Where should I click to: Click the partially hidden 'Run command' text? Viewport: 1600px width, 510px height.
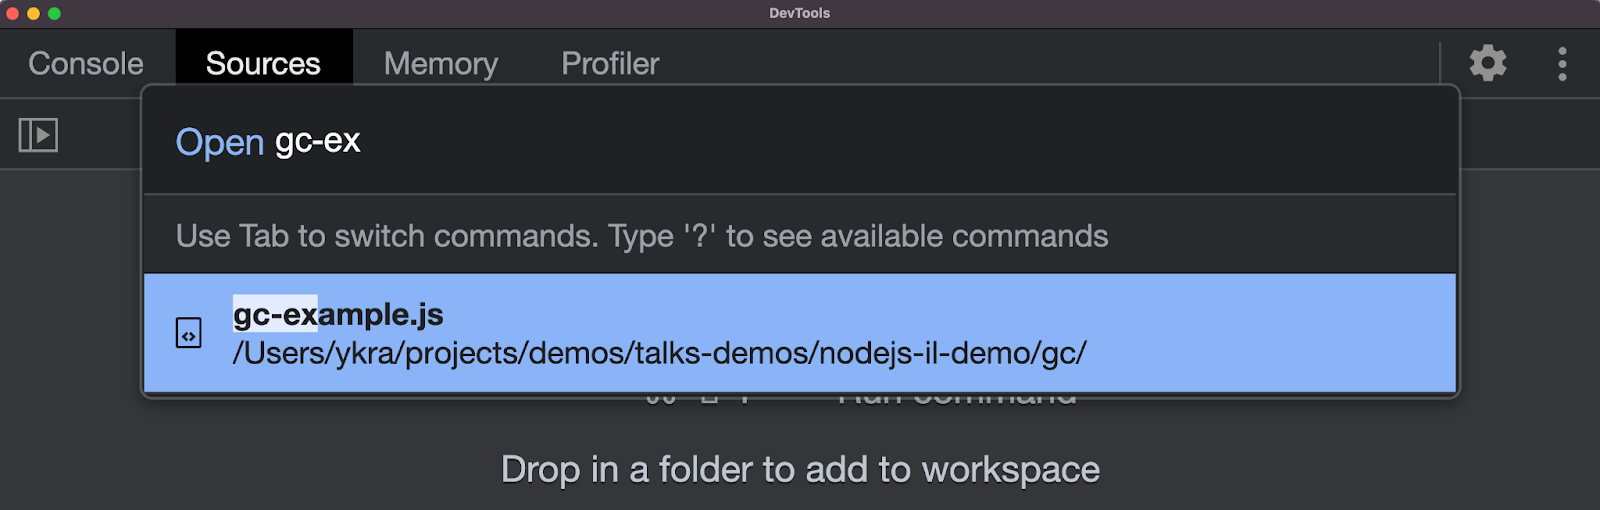(x=957, y=402)
